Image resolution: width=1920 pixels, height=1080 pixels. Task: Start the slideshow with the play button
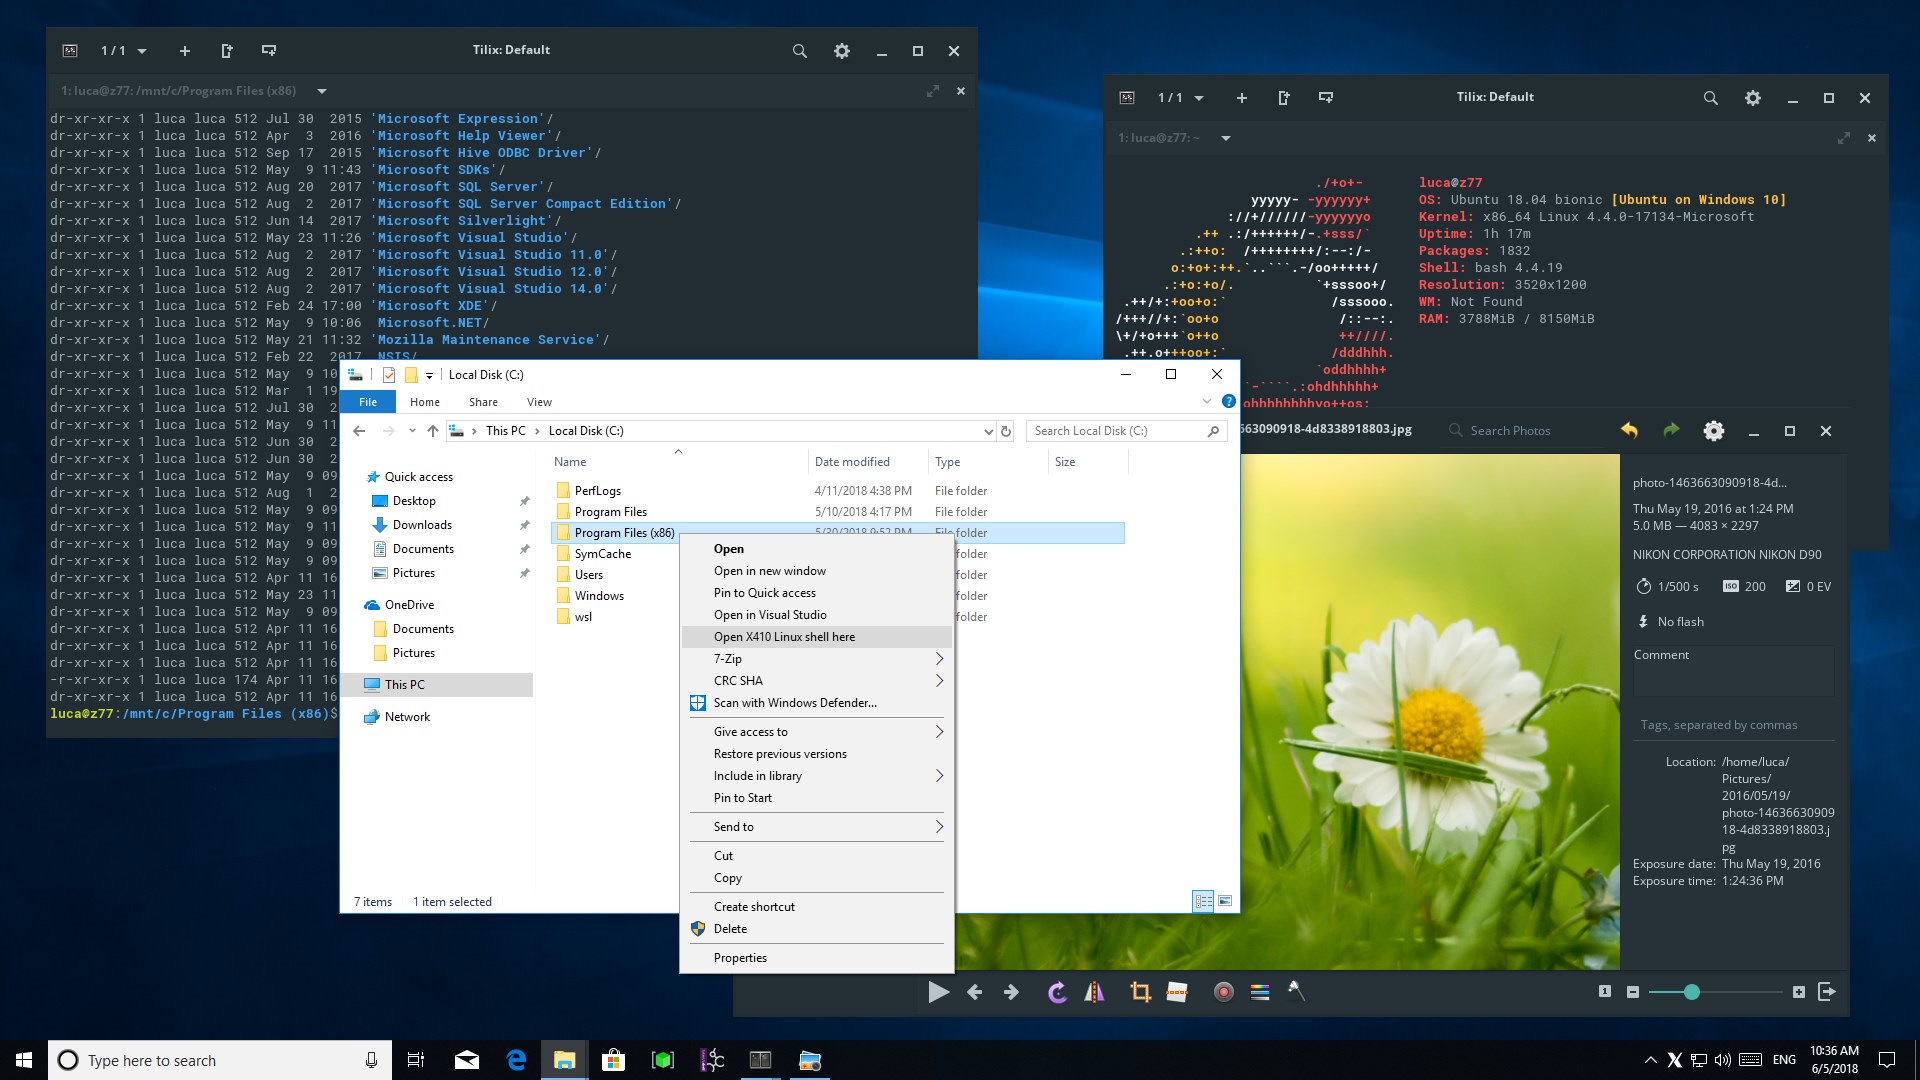[x=938, y=992]
